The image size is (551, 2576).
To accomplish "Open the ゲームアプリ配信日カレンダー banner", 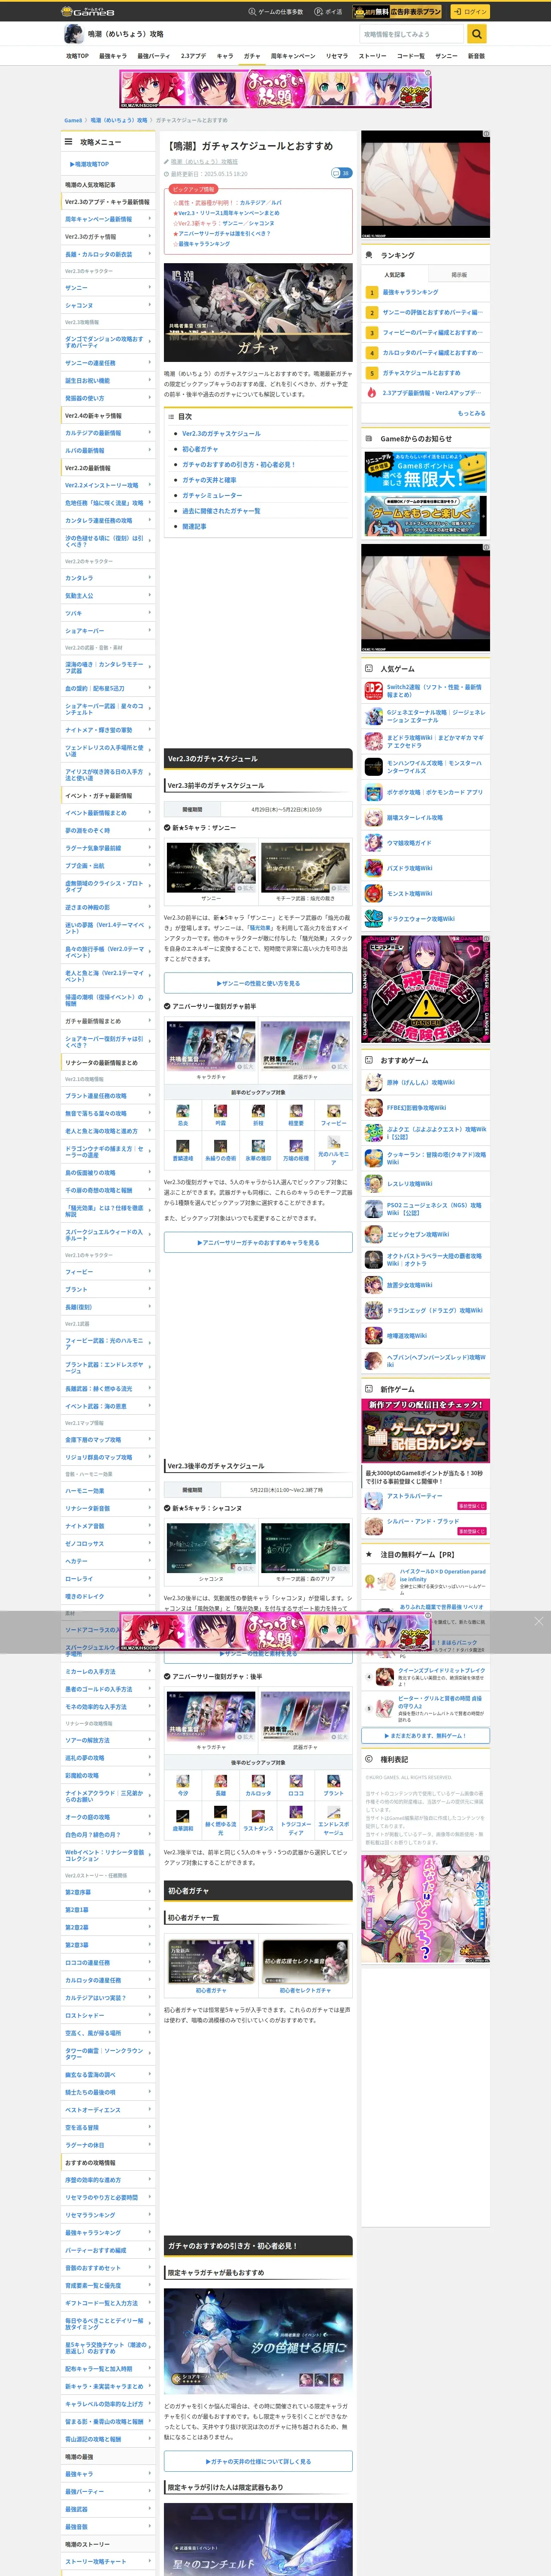I will (426, 1431).
